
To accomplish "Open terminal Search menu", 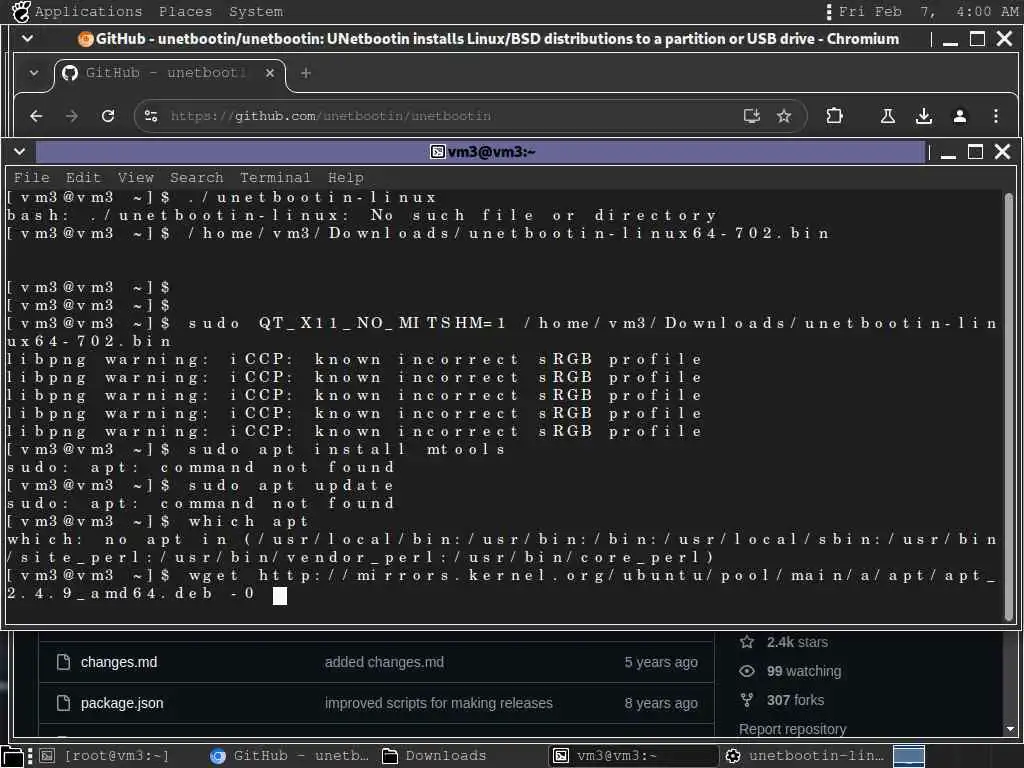I will (x=197, y=178).
